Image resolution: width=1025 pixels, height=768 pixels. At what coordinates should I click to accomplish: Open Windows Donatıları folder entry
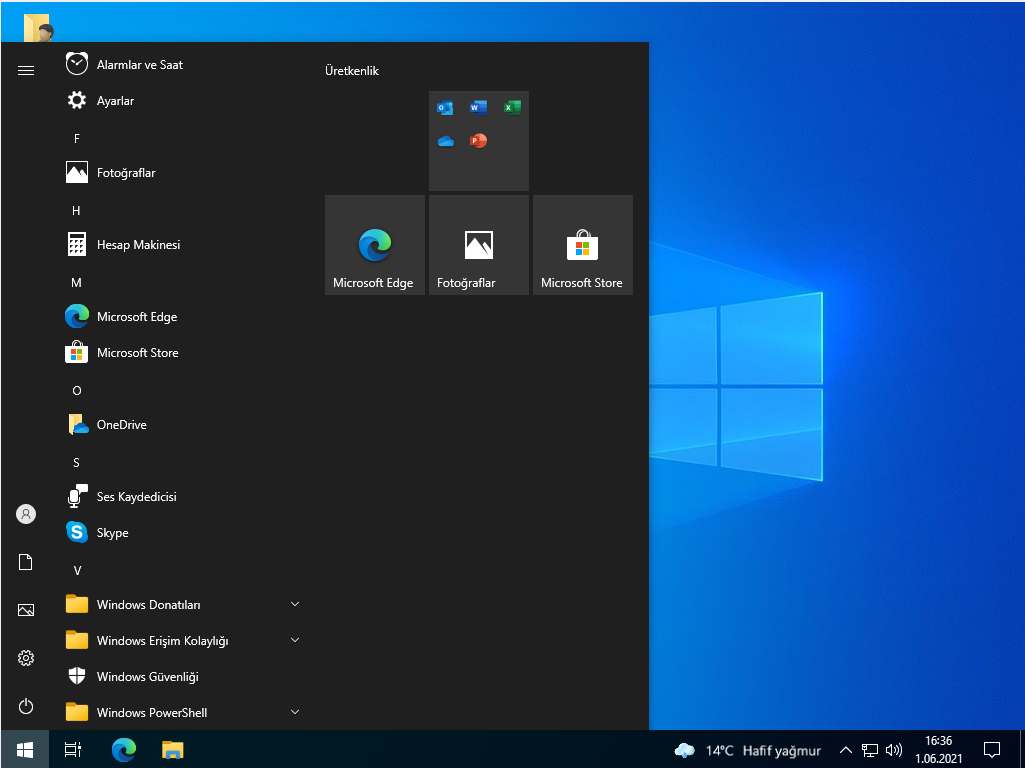(x=183, y=604)
